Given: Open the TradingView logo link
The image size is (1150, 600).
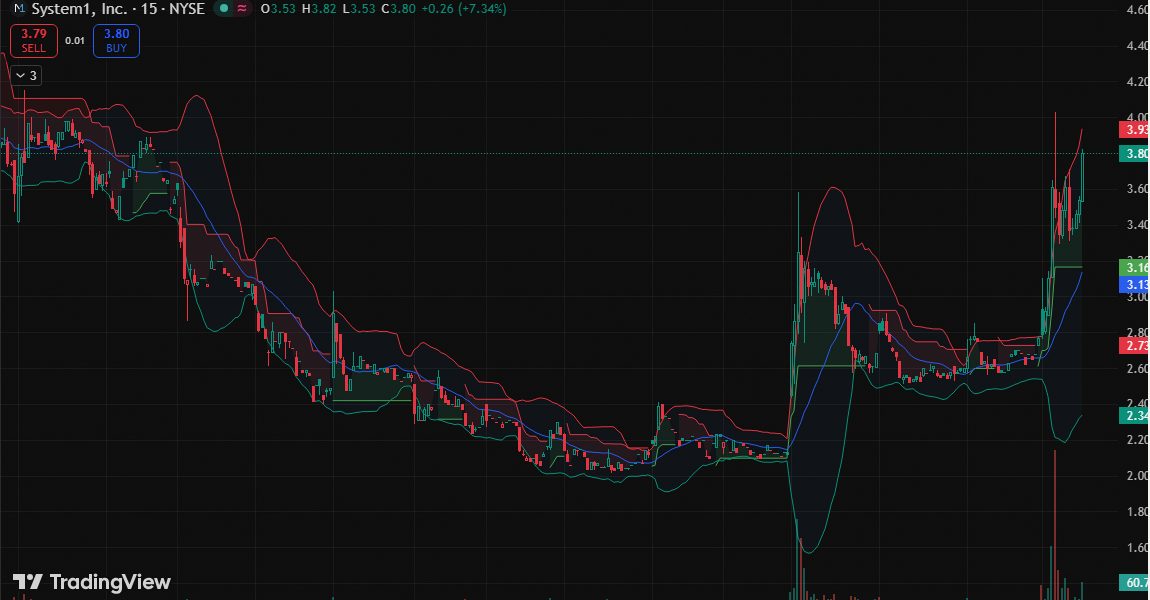Looking at the screenshot, I should point(92,582).
